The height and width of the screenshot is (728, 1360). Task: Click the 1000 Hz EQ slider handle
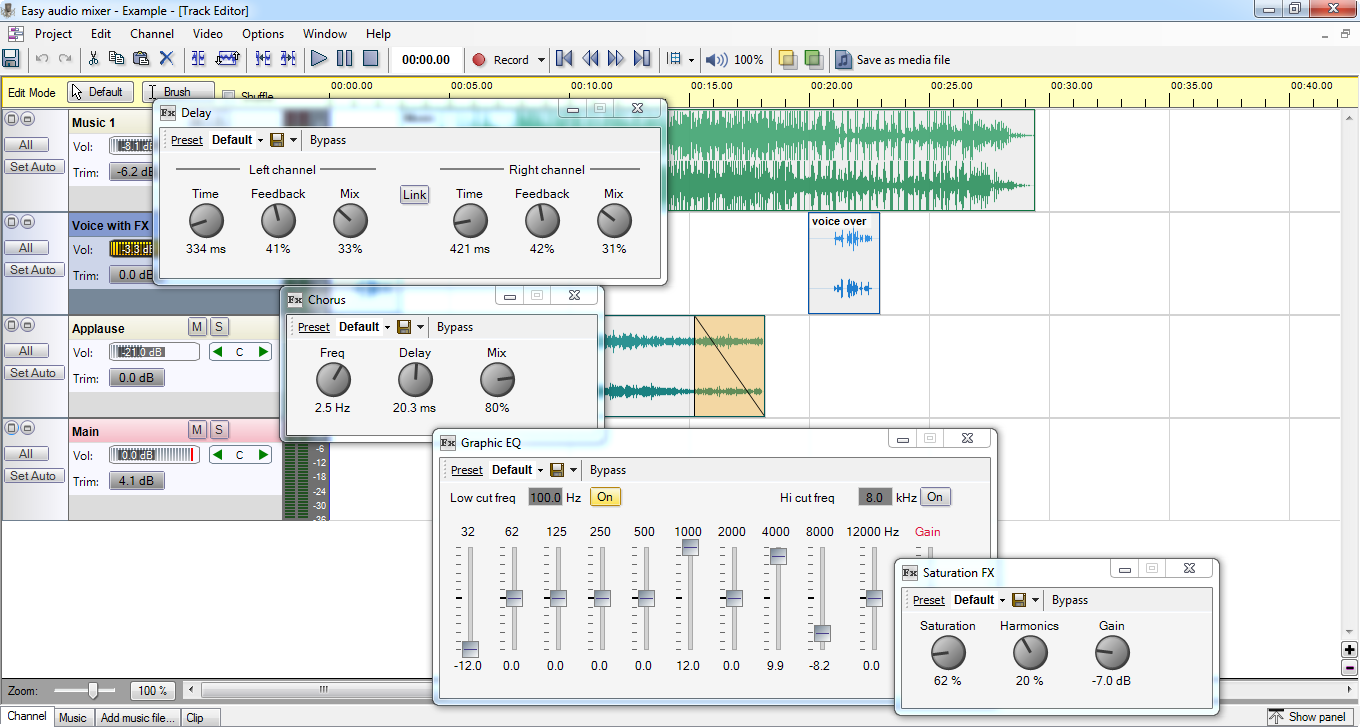click(x=690, y=548)
